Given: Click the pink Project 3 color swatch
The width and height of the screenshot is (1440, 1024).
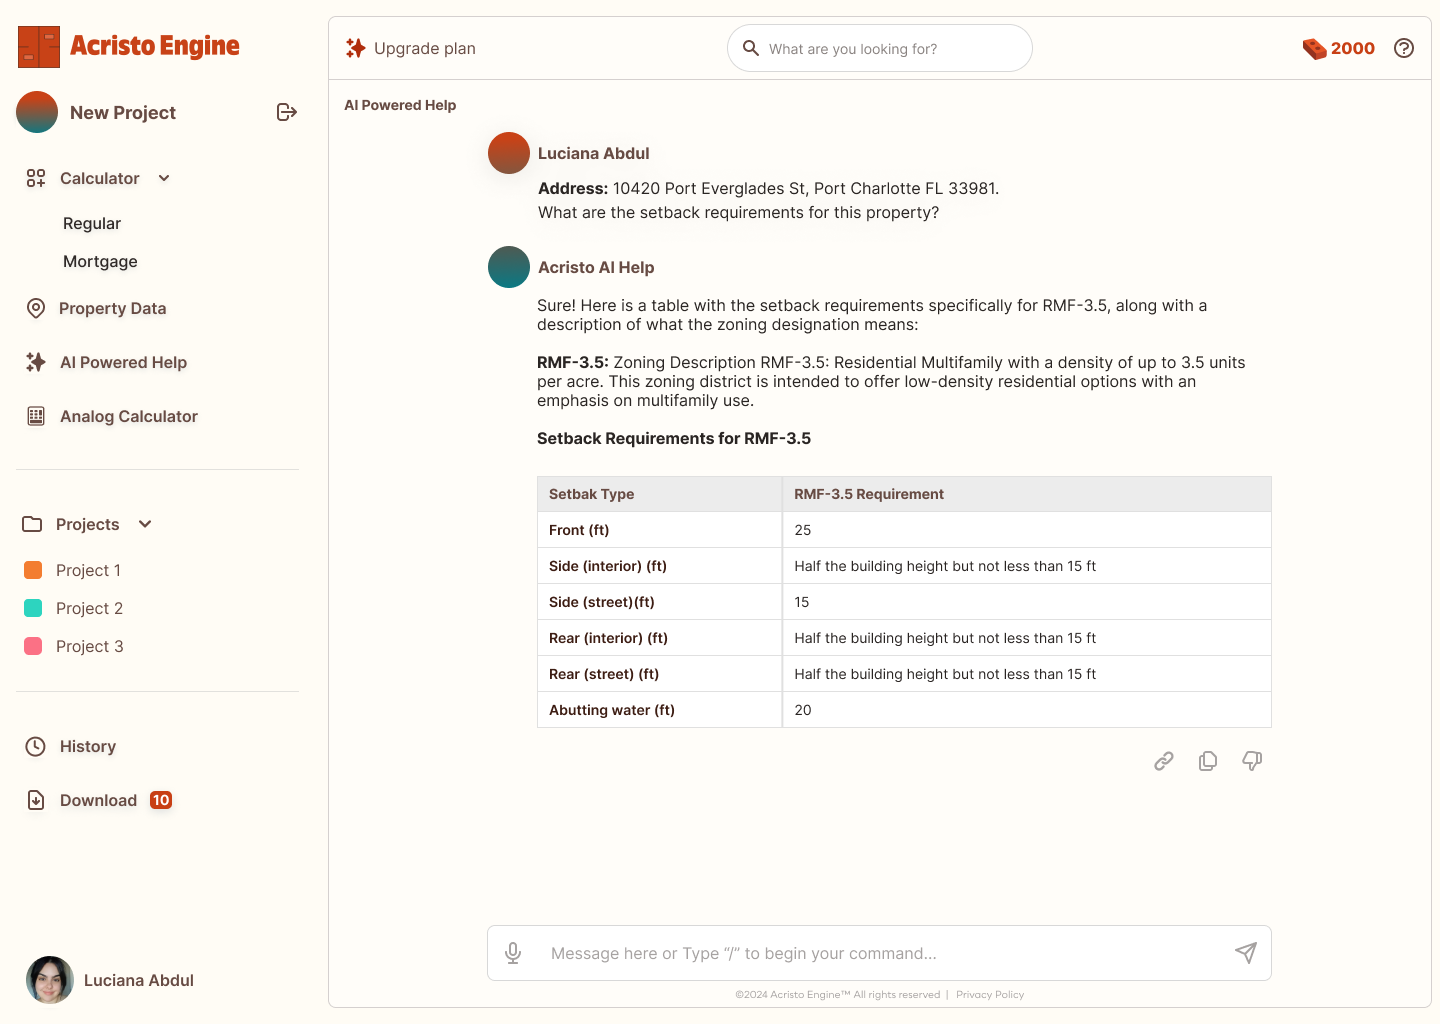Looking at the screenshot, I should point(33,646).
